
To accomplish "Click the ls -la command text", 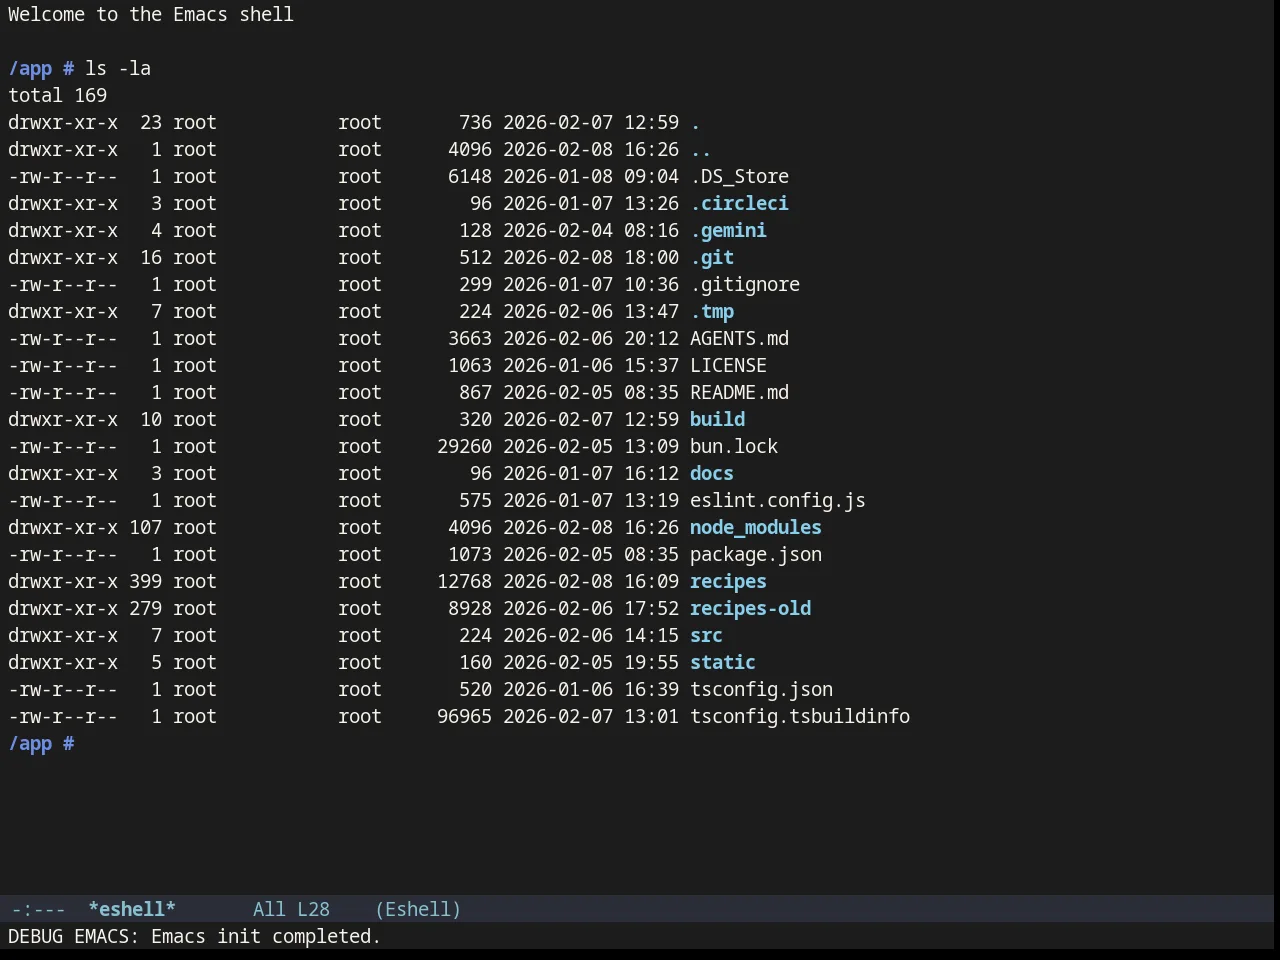I will [x=118, y=68].
